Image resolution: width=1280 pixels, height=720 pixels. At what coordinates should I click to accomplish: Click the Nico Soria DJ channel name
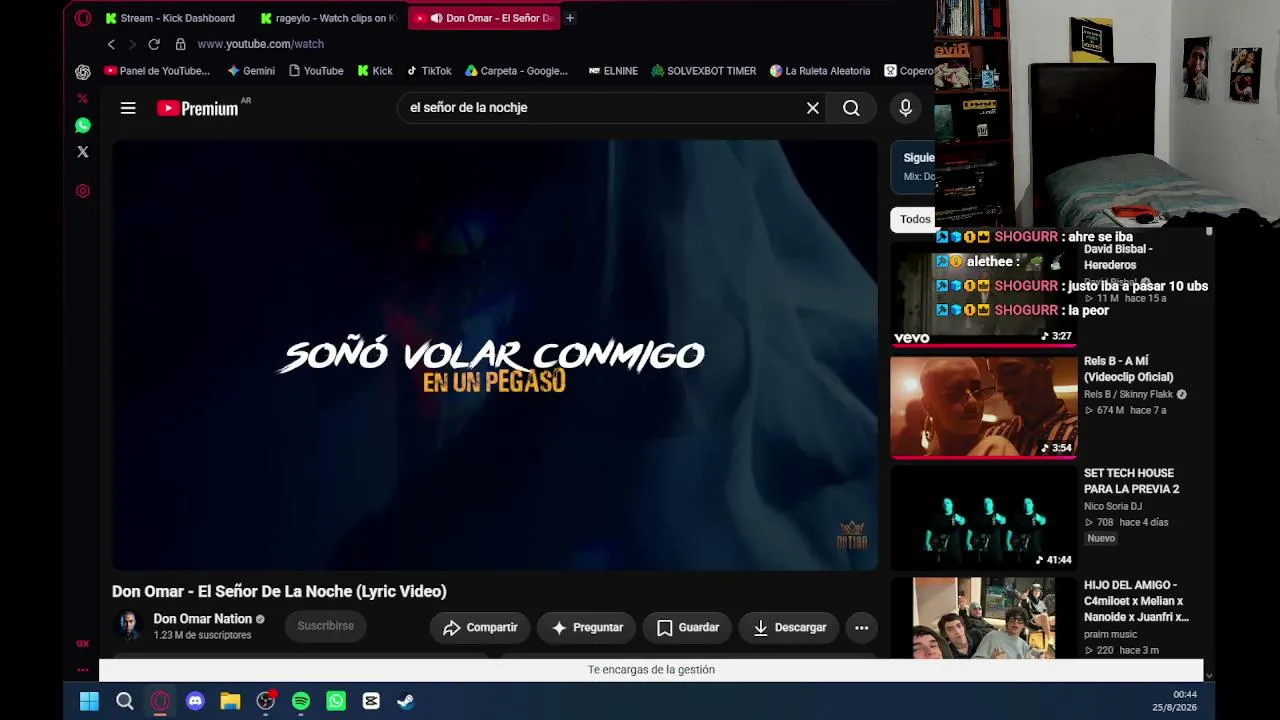tap(1113, 506)
